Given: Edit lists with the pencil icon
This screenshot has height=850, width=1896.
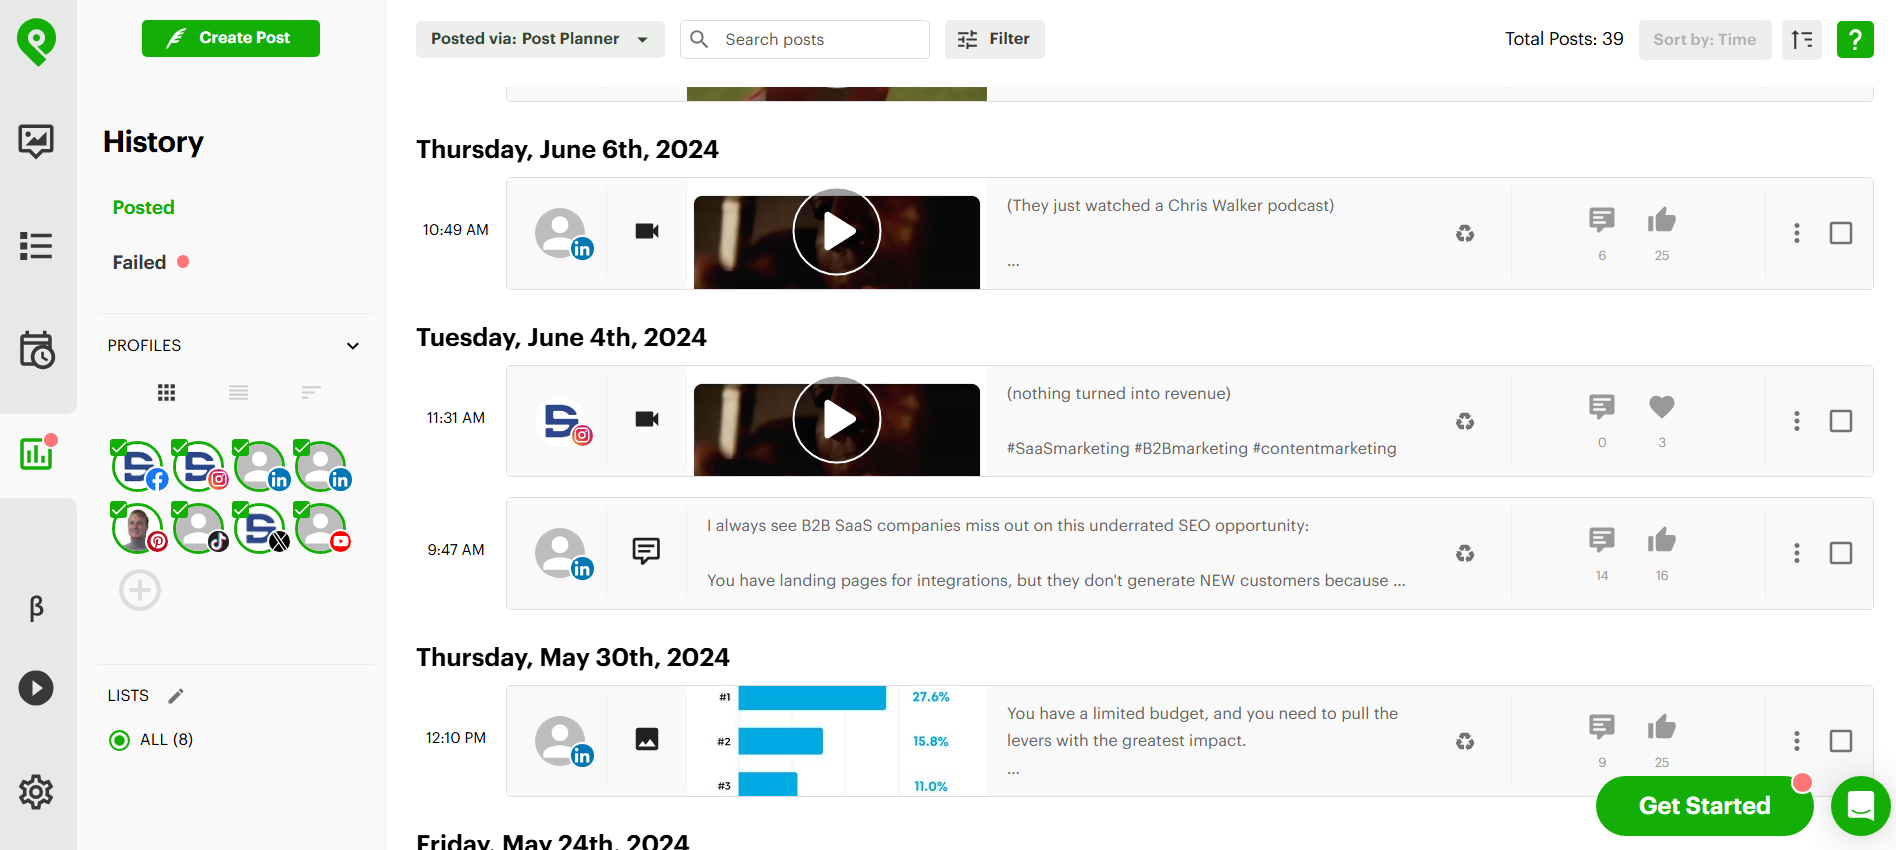Looking at the screenshot, I should pyautogui.click(x=176, y=696).
